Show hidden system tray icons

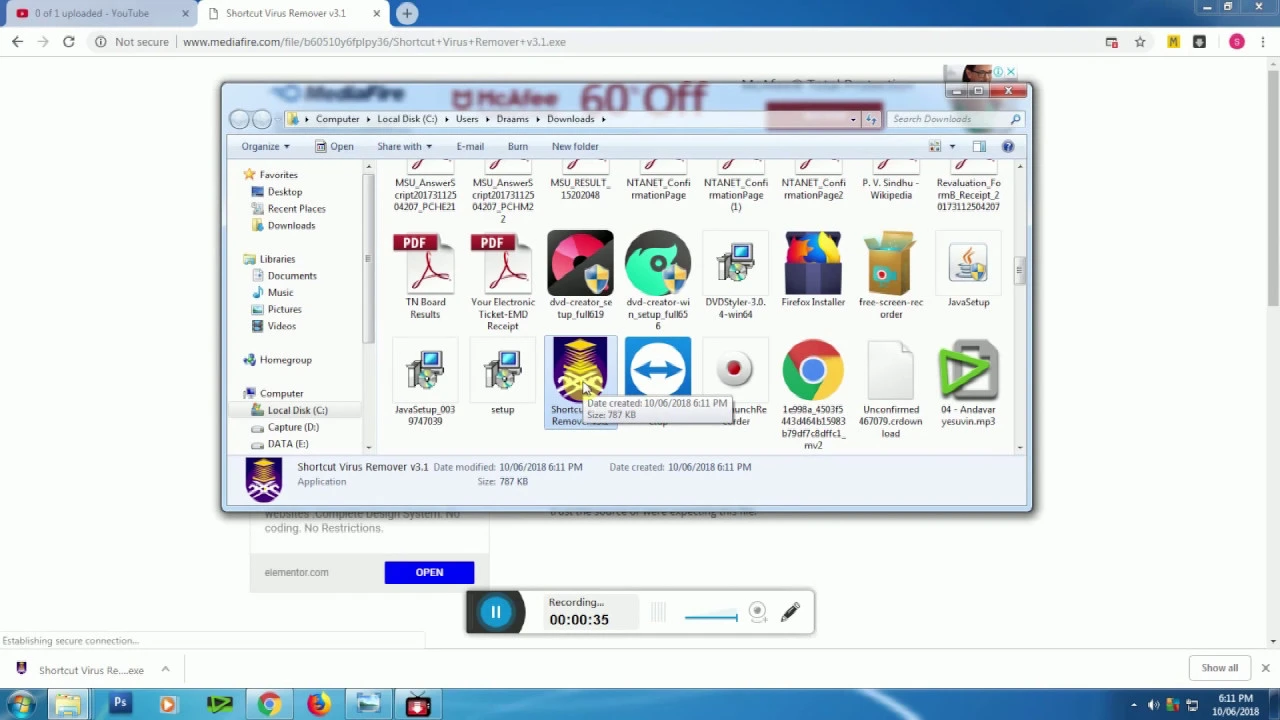pos(1134,705)
